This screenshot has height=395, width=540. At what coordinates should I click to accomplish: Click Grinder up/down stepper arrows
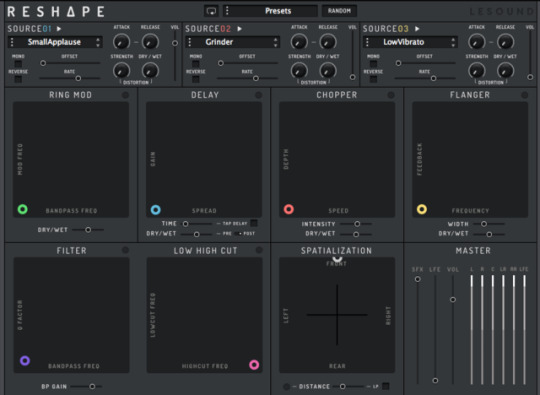(276, 42)
